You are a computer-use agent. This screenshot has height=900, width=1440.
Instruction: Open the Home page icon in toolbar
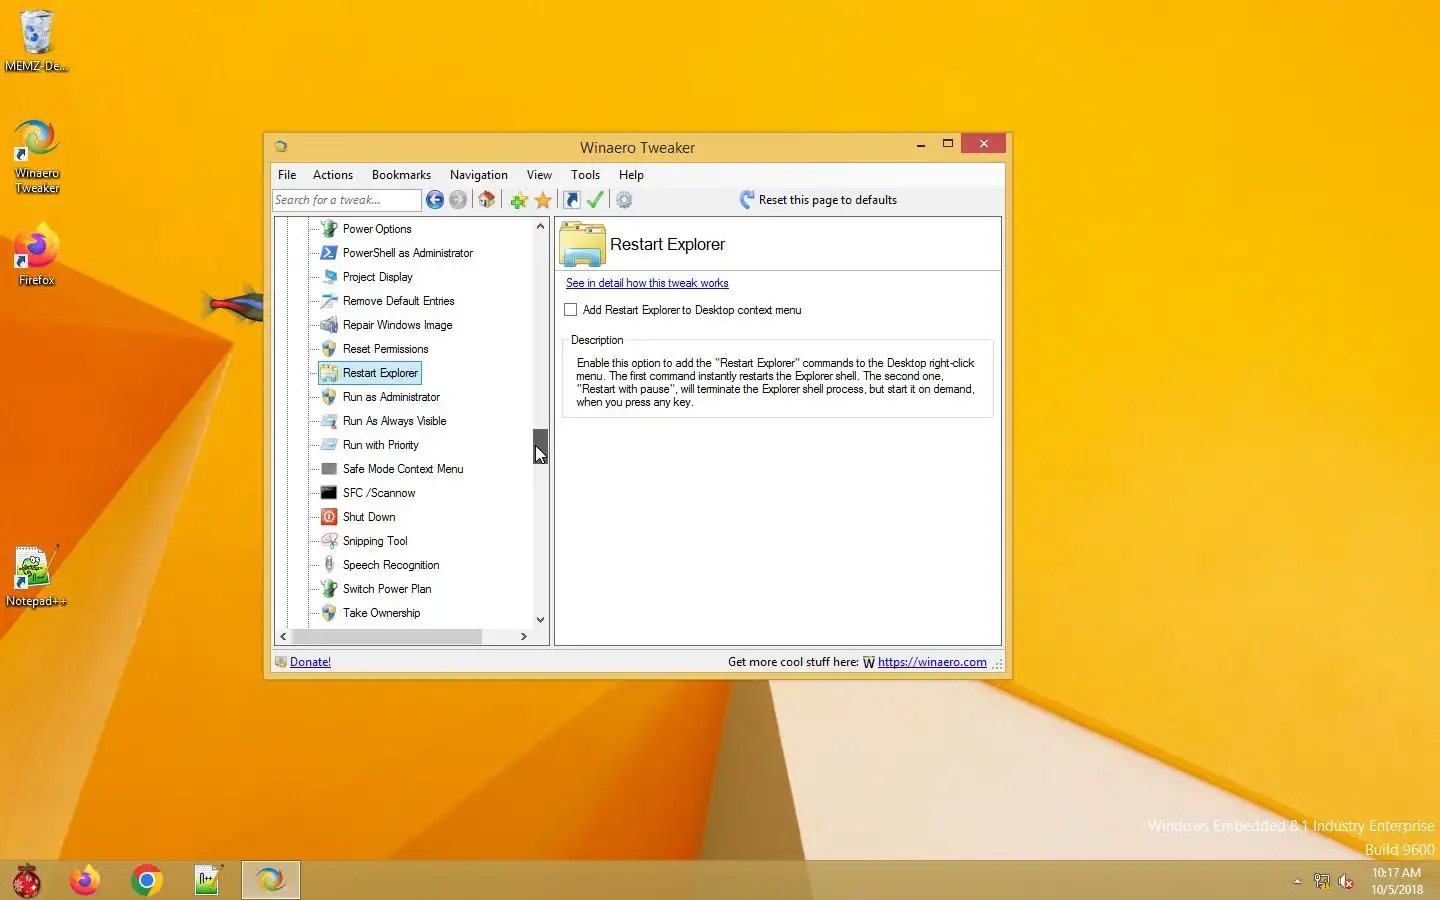point(487,200)
